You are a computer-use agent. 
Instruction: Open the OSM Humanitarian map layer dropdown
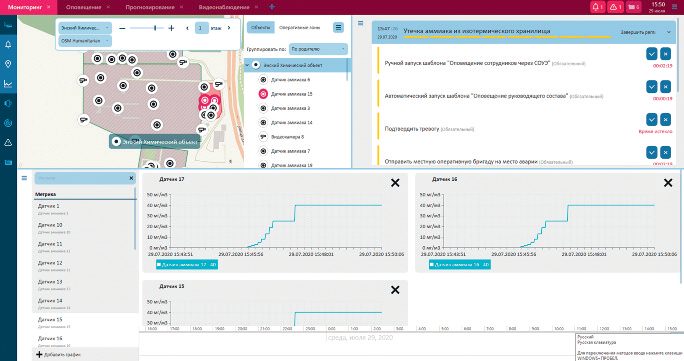point(85,41)
